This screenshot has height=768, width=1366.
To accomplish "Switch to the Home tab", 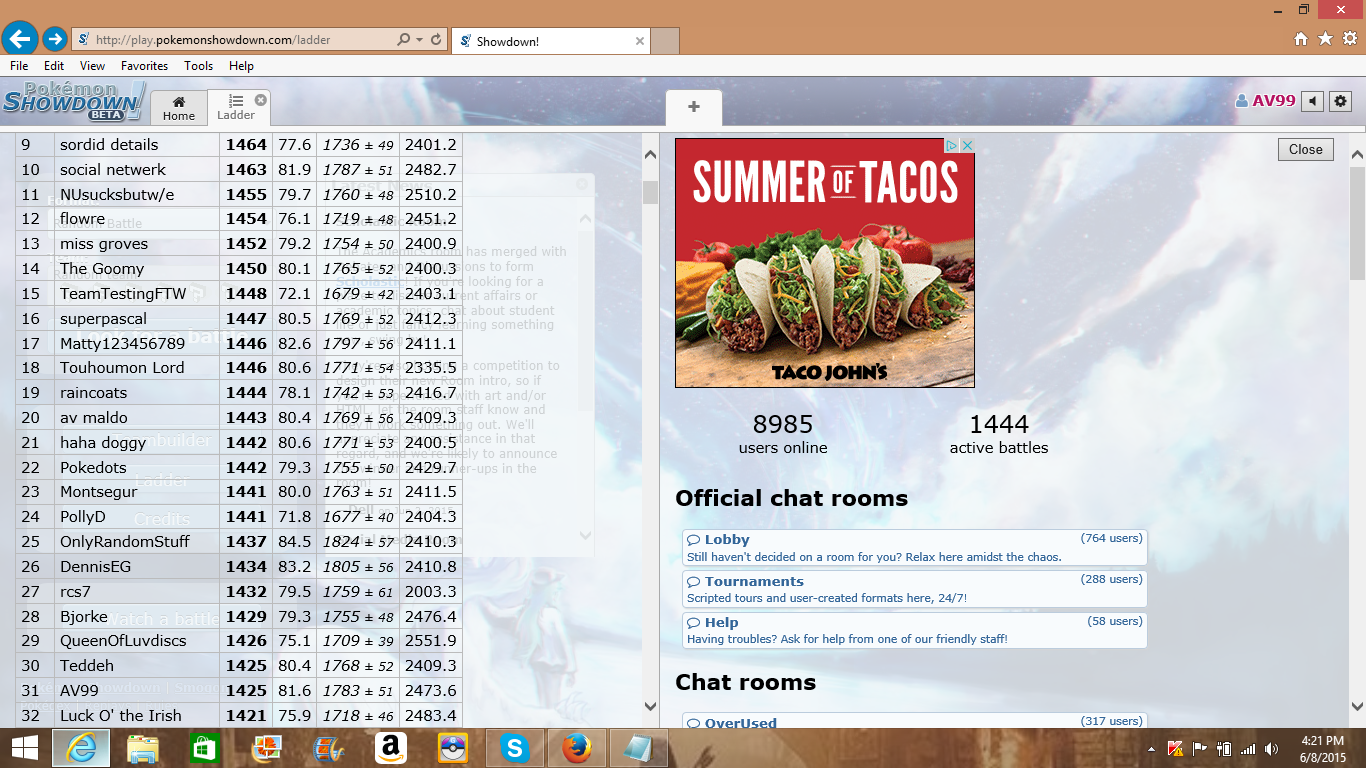I will pyautogui.click(x=179, y=108).
